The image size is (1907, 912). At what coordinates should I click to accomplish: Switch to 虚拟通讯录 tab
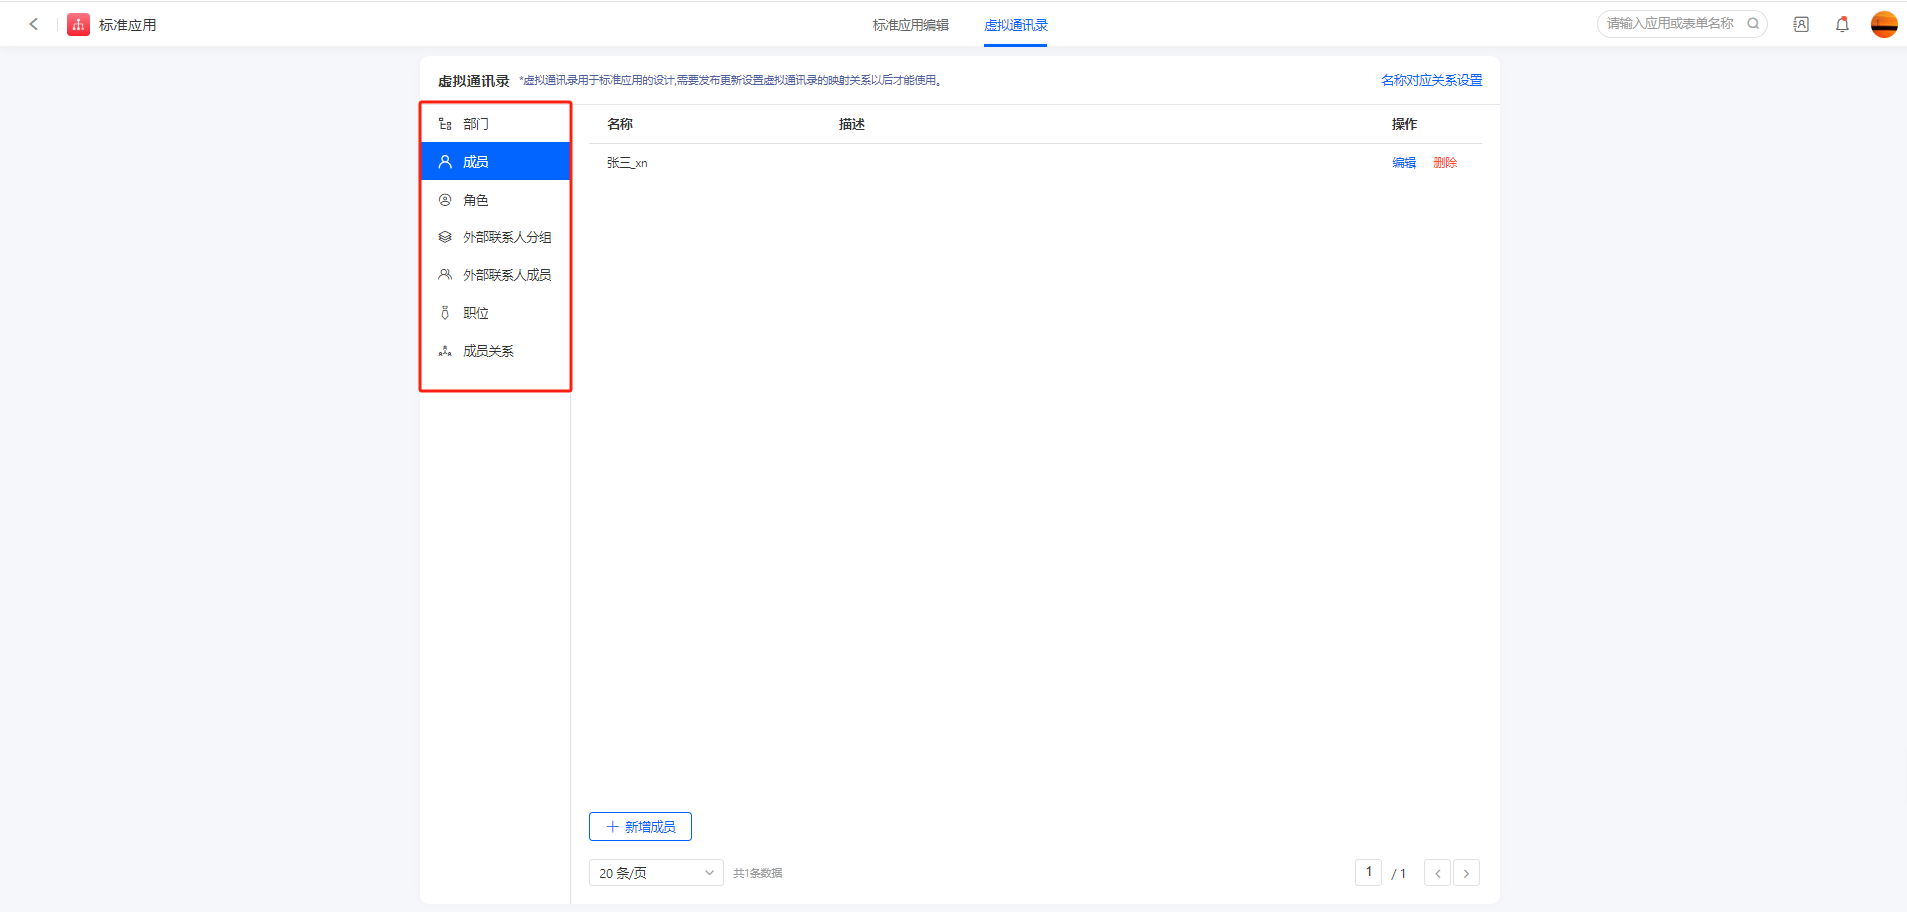coord(1015,25)
